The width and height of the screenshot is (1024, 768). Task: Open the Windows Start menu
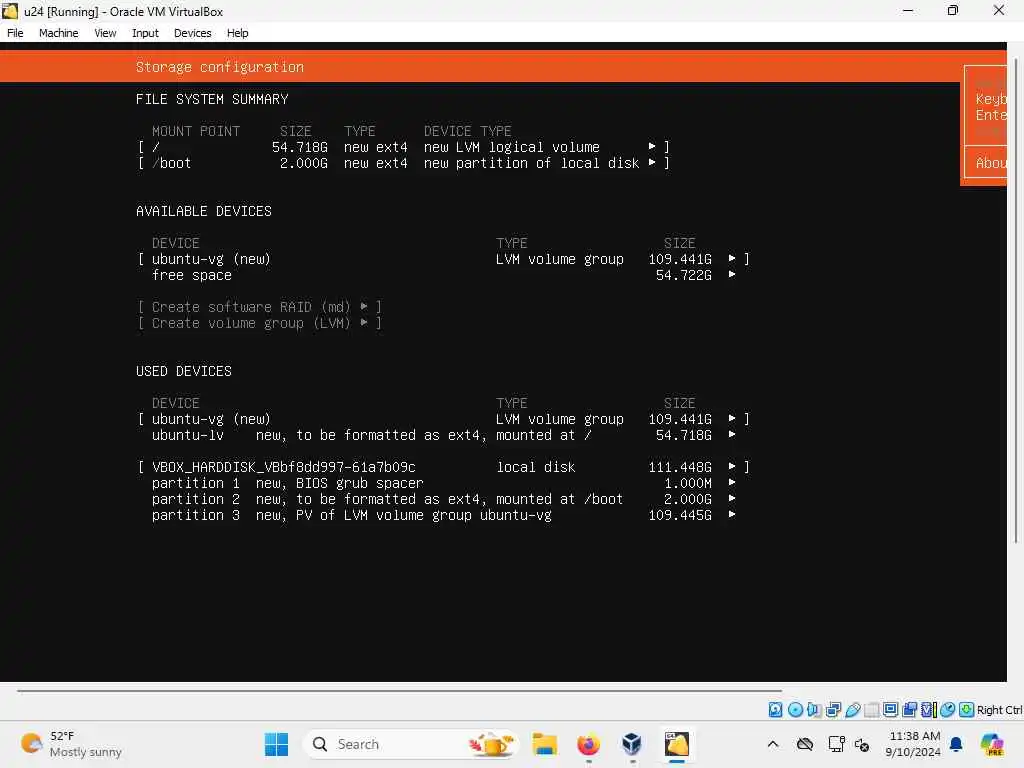pos(276,744)
